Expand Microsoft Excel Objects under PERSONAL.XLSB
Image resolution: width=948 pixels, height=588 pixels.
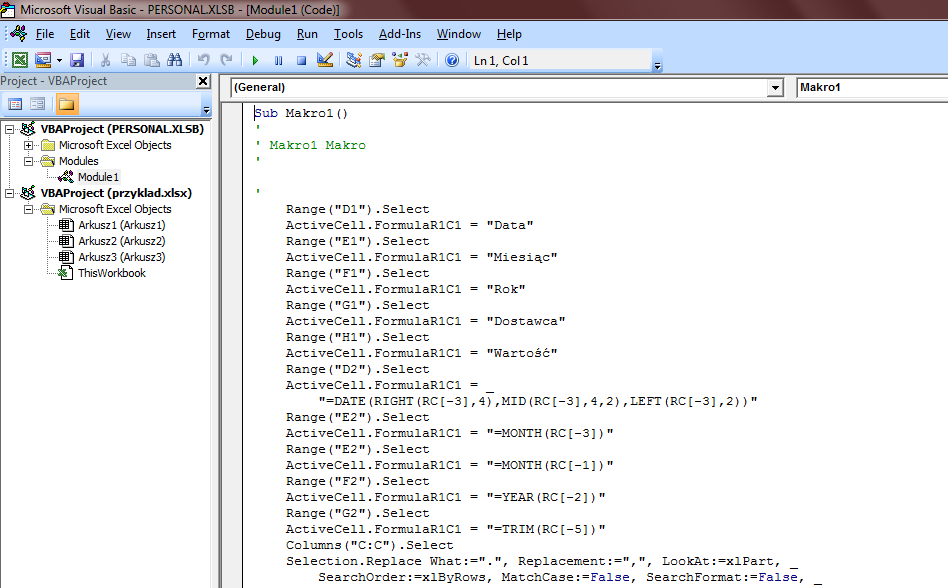click(28, 145)
